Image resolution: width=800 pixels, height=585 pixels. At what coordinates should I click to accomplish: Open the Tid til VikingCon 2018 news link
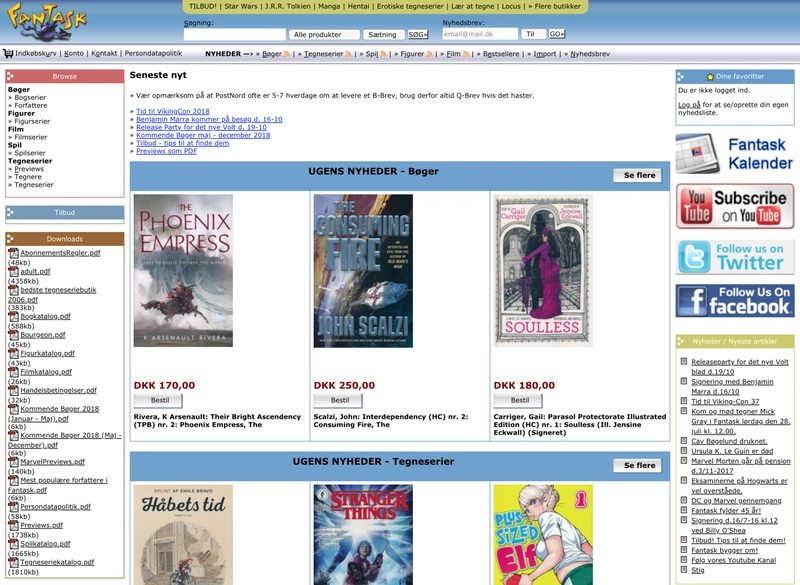[172, 111]
